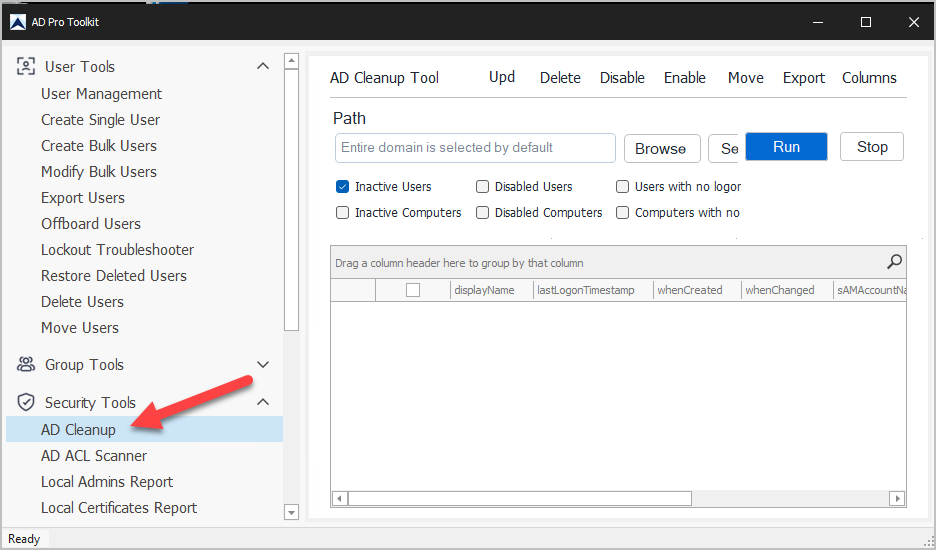Click the sAMAccountName column header
Image resolution: width=936 pixels, height=550 pixels.
pyautogui.click(x=870, y=290)
